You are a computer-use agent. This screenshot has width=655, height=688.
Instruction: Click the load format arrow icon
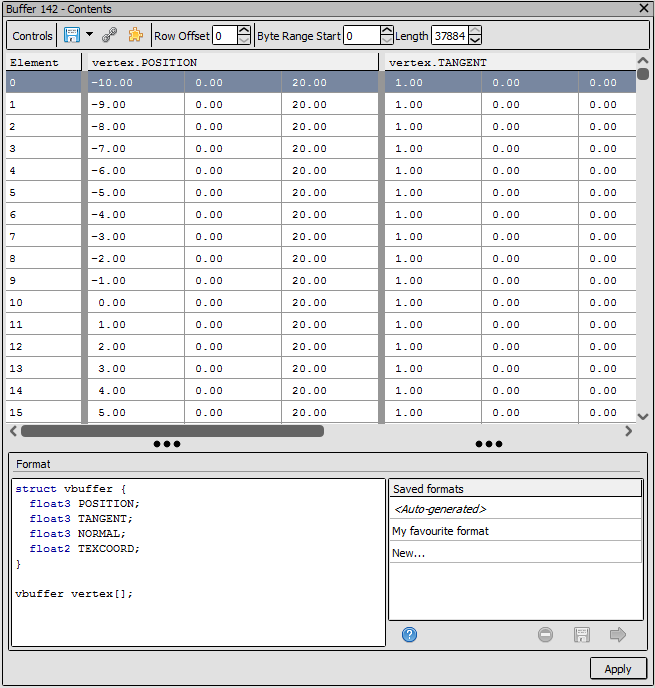(x=618, y=634)
